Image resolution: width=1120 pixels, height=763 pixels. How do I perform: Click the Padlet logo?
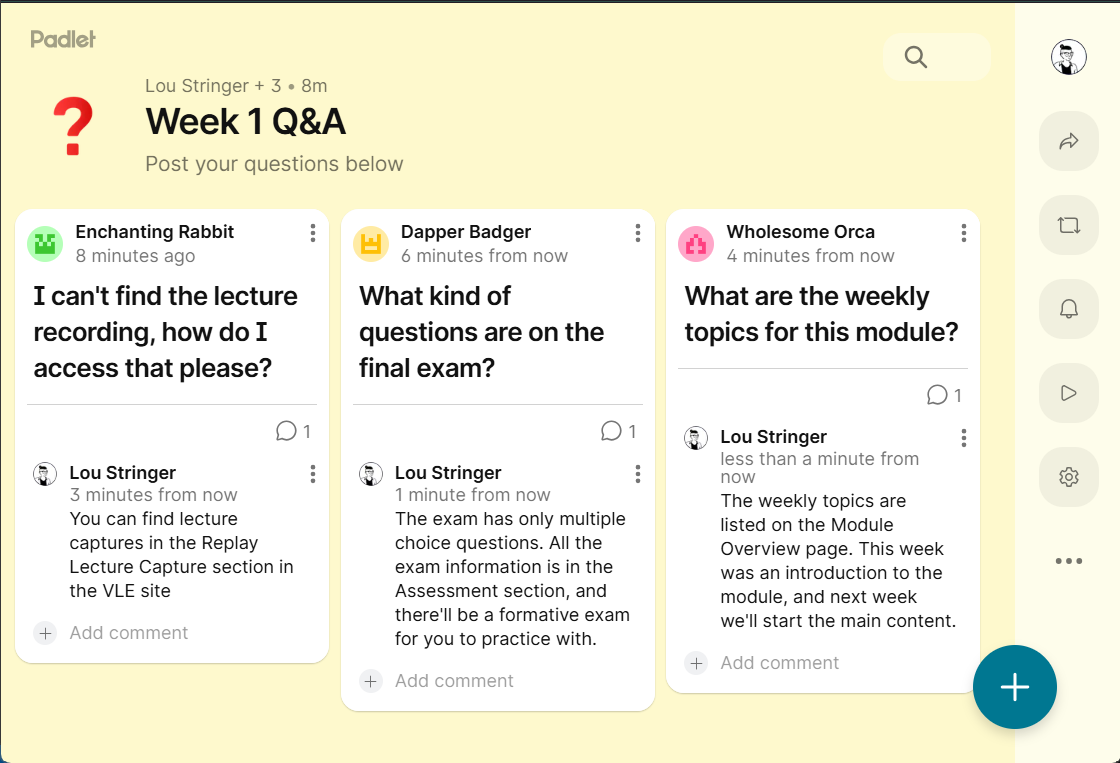coord(63,39)
